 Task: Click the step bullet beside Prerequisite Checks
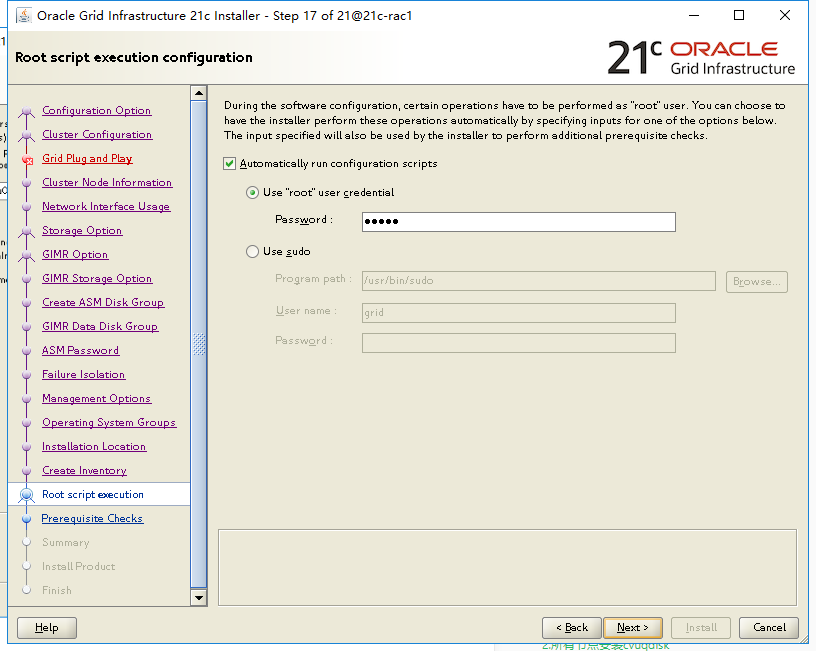(27, 519)
